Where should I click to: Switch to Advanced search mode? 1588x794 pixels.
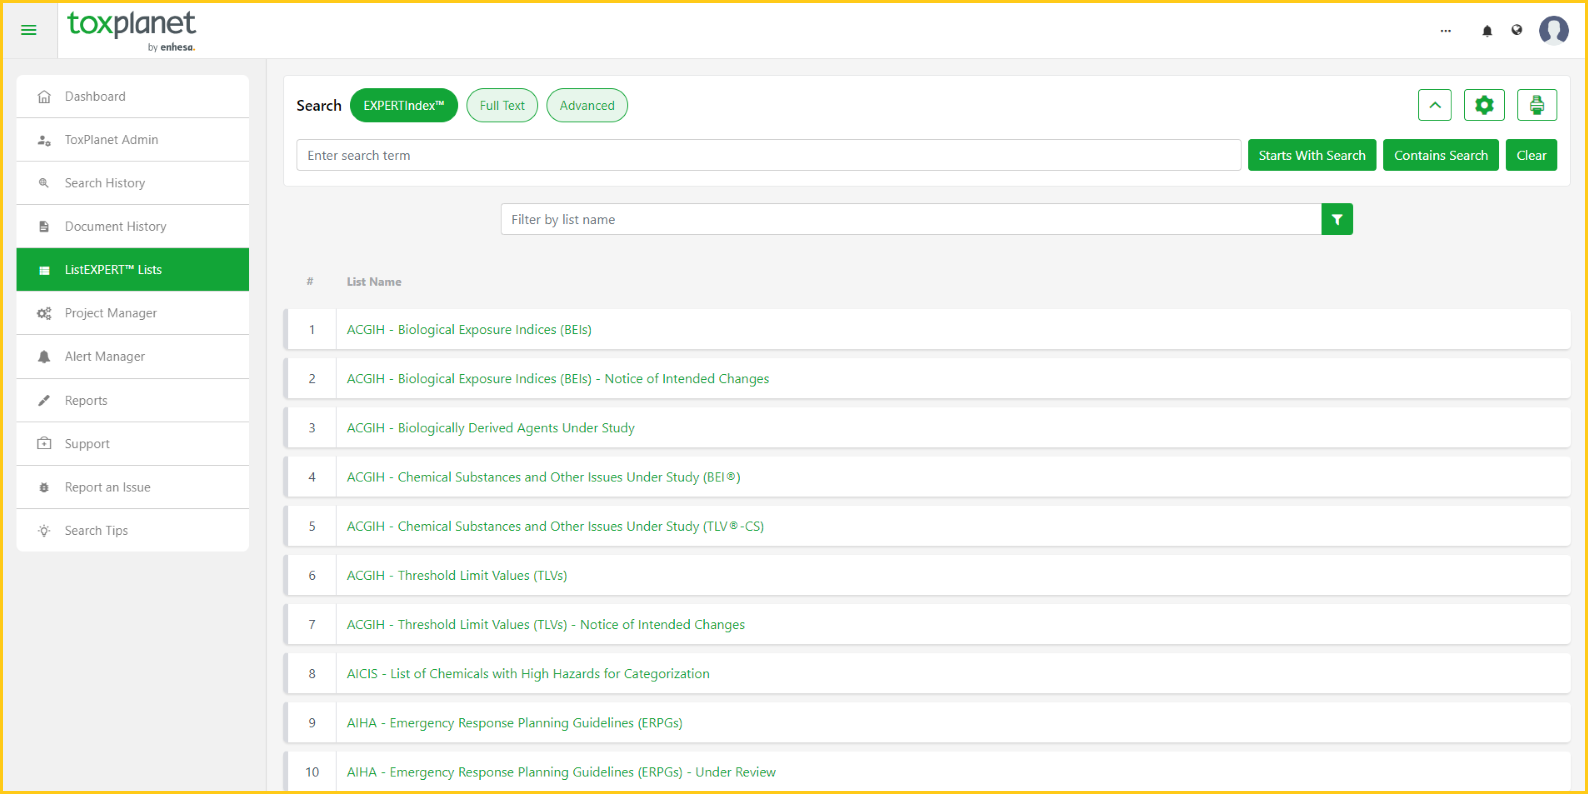coord(587,105)
